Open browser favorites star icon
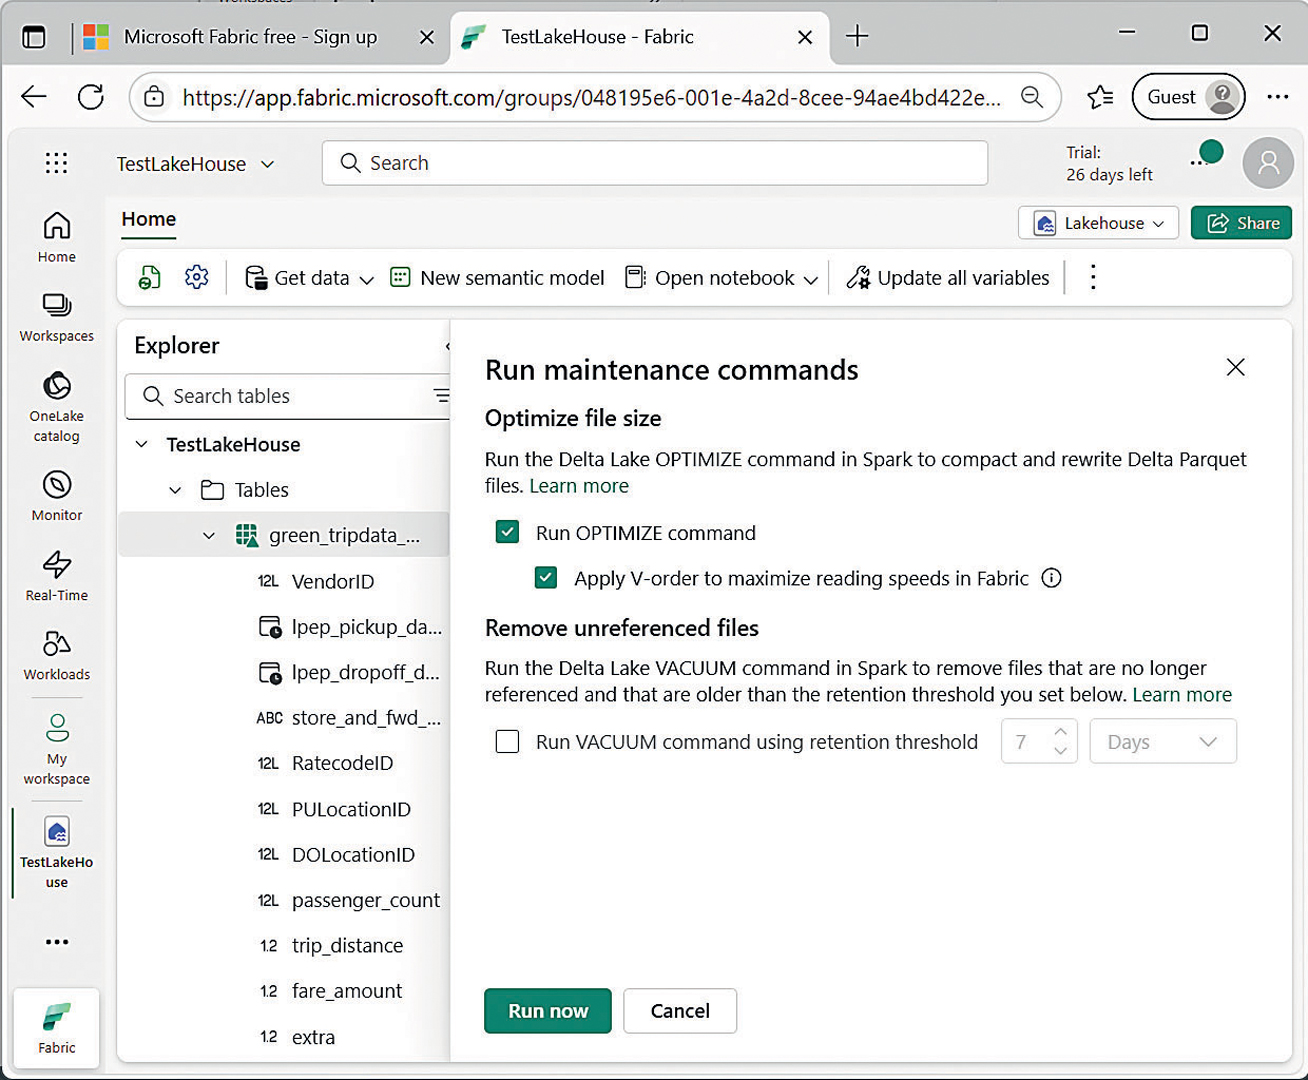The width and height of the screenshot is (1308, 1080). click(x=1100, y=97)
